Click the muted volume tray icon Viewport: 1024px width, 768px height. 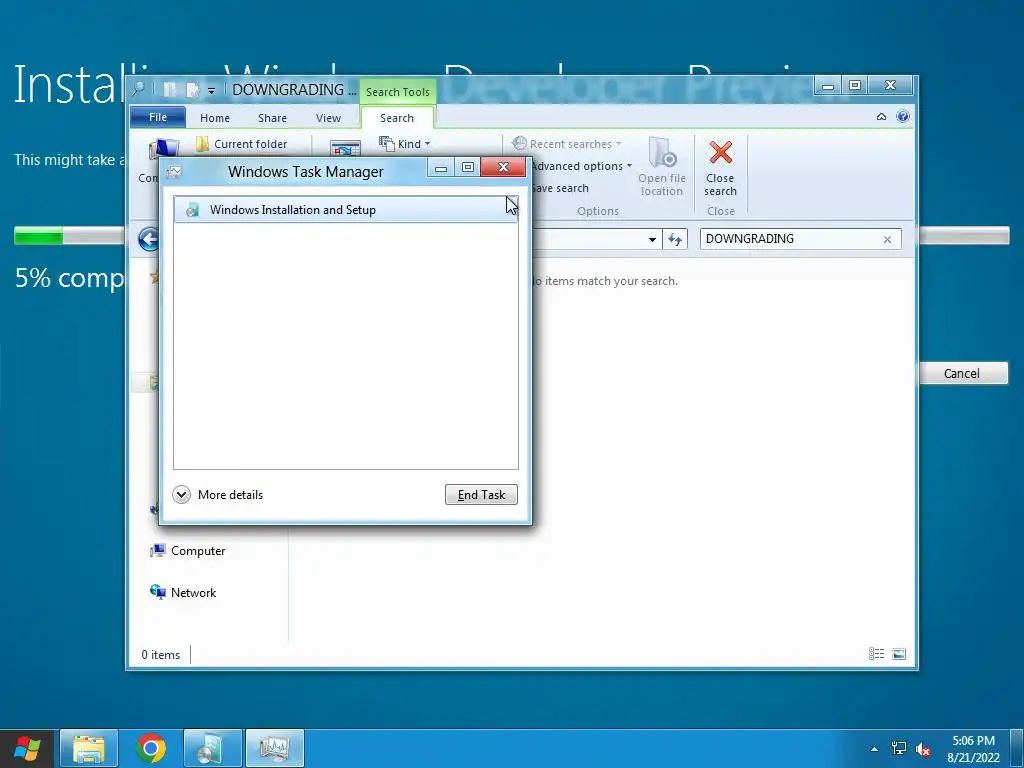point(923,749)
